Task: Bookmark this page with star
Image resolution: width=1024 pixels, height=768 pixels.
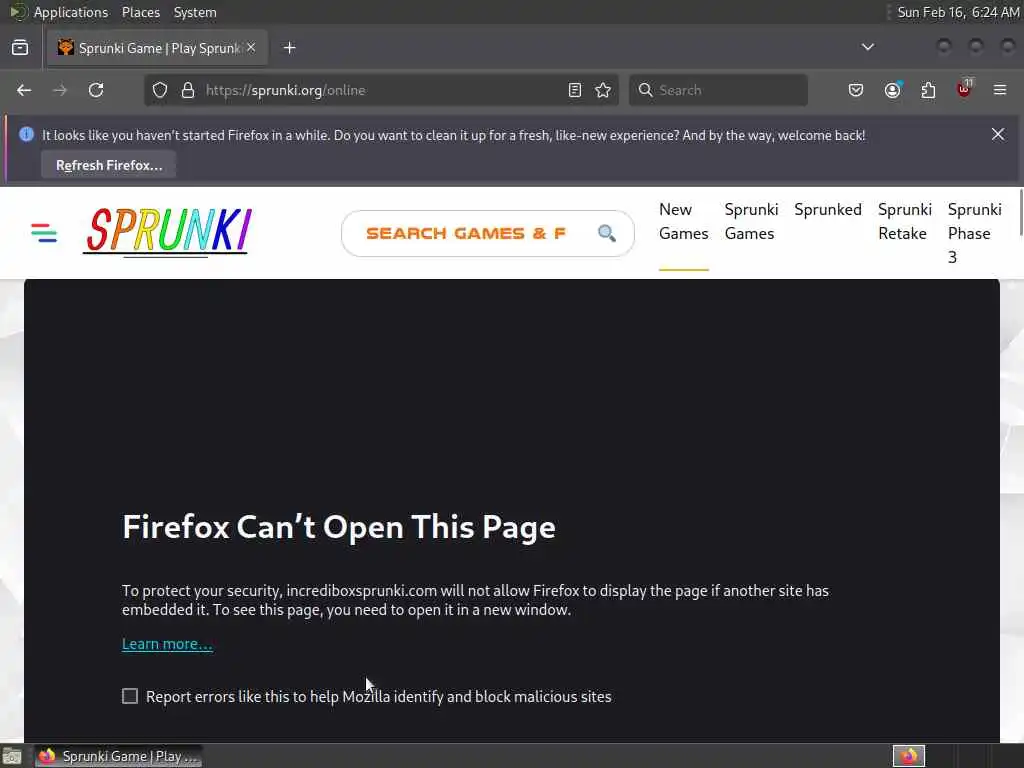Action: pos(603,90)
